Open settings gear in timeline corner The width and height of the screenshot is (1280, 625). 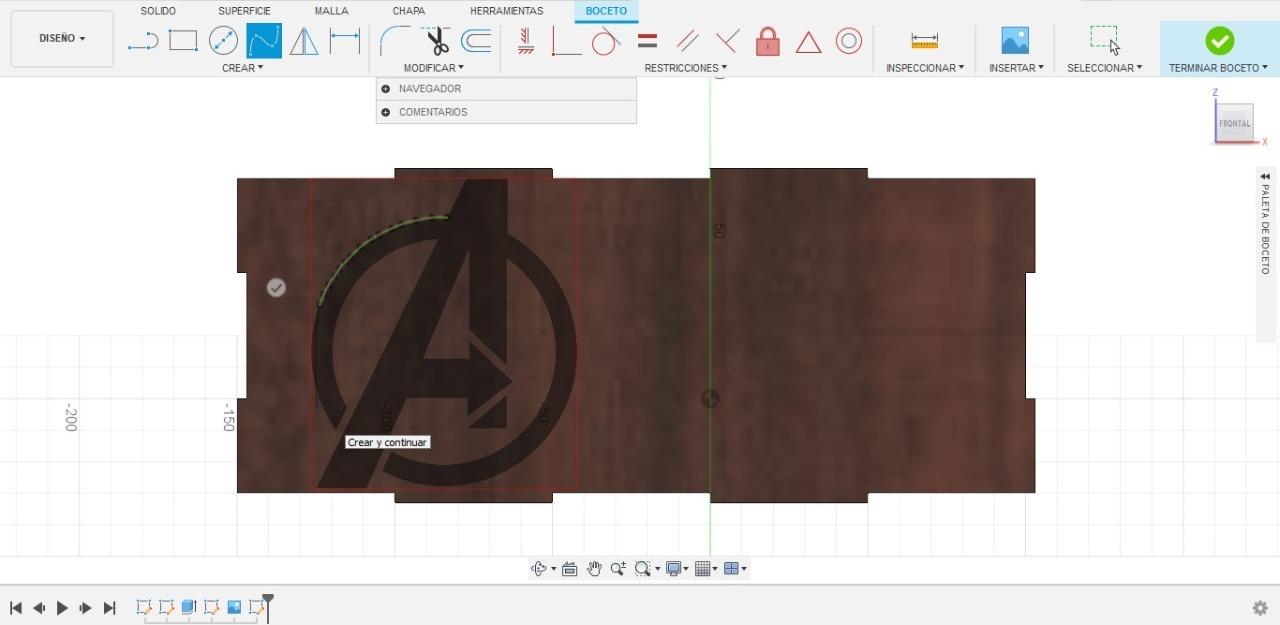coord(1261,608)
